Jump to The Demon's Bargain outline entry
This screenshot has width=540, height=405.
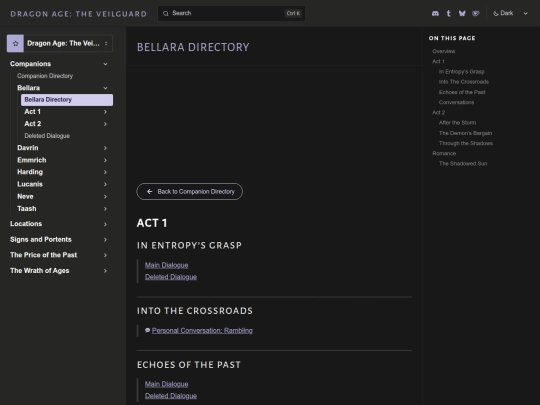coord(465,133)
